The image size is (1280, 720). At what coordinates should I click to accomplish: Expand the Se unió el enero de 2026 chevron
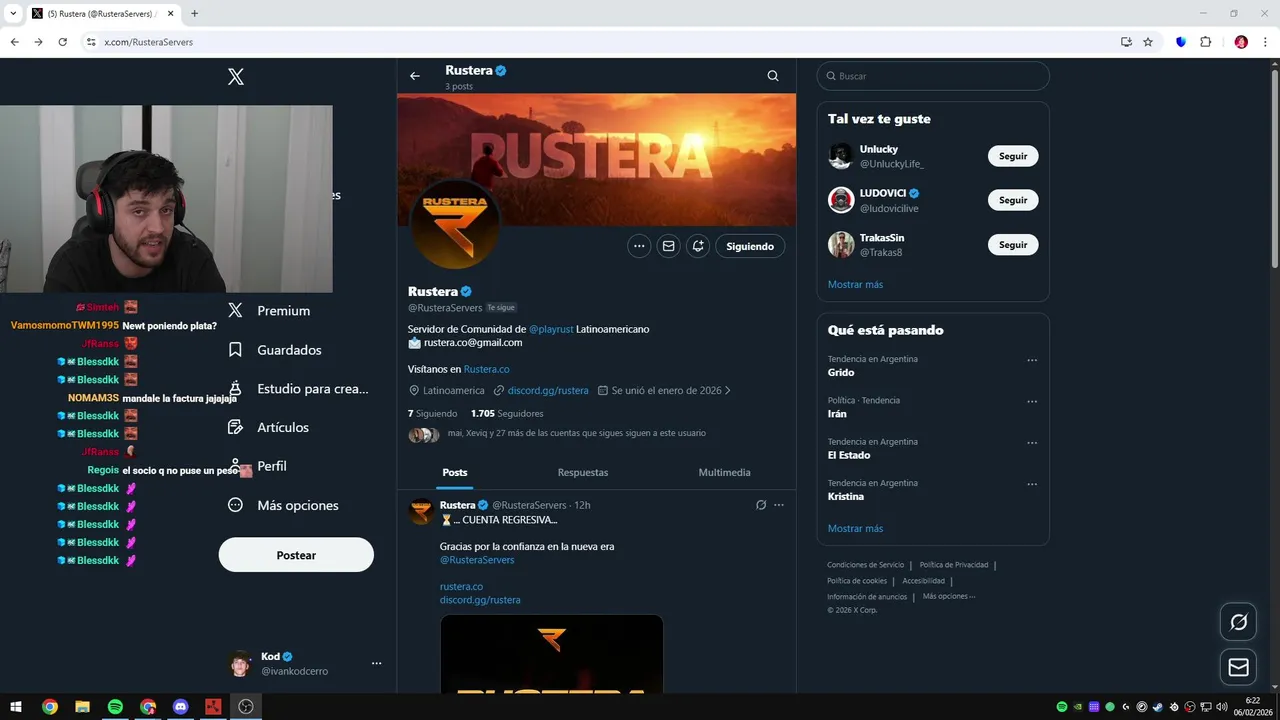(x=727, y=391)
